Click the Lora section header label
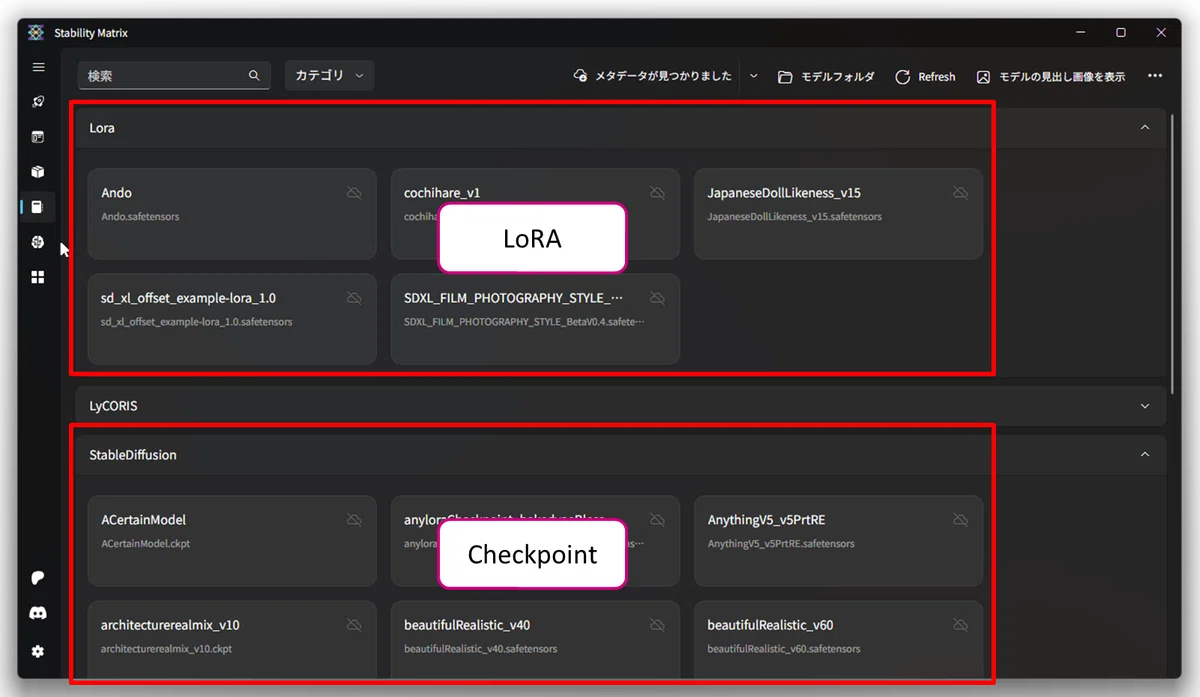Image resolution: width=1200 pixels, height=697 pixels. point(102,128)
